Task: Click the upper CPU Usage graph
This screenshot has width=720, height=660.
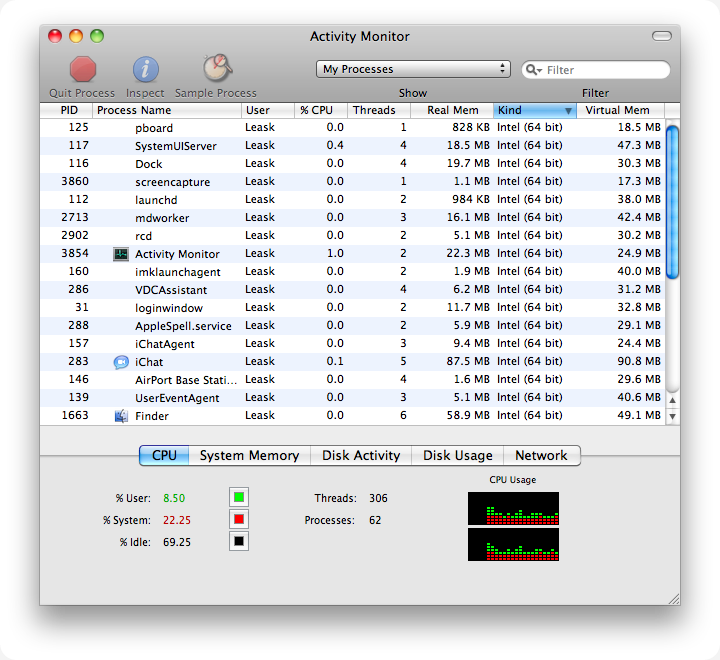Action: [x=513, y=508]
